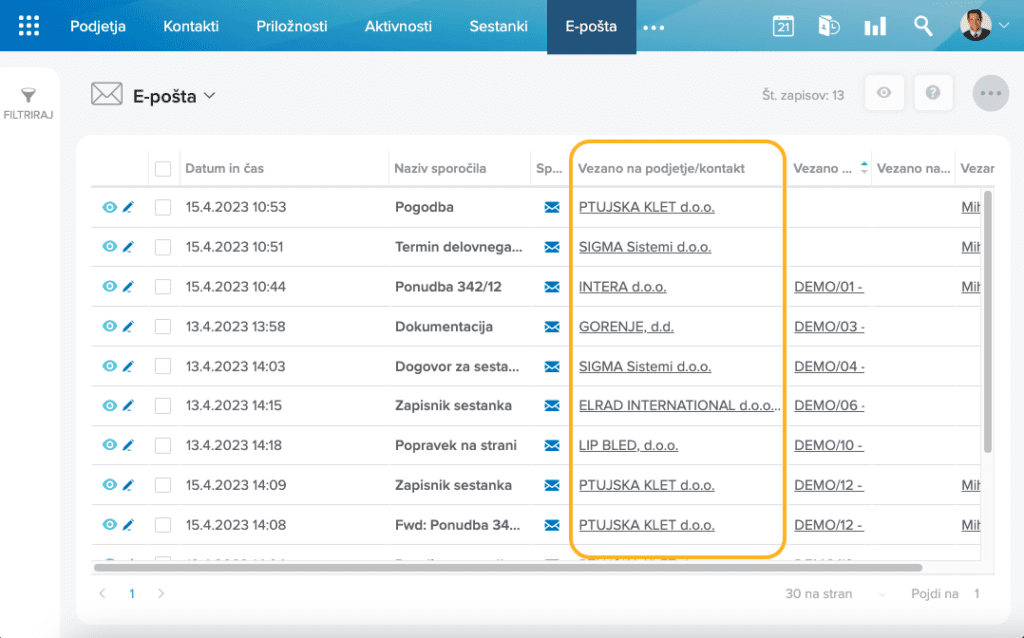View Zapisnik sestanka 14:15 eye icon

(x=110, y=406)
